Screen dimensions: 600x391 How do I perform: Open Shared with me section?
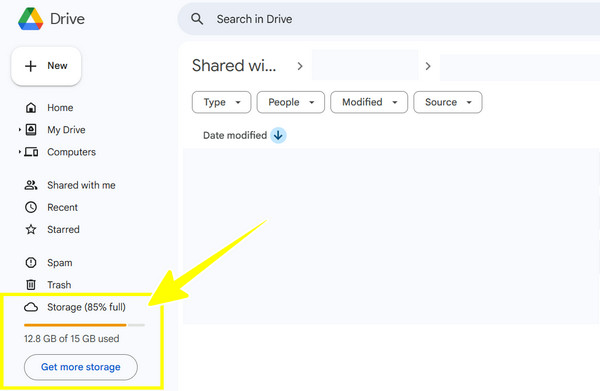pos(81,185)
